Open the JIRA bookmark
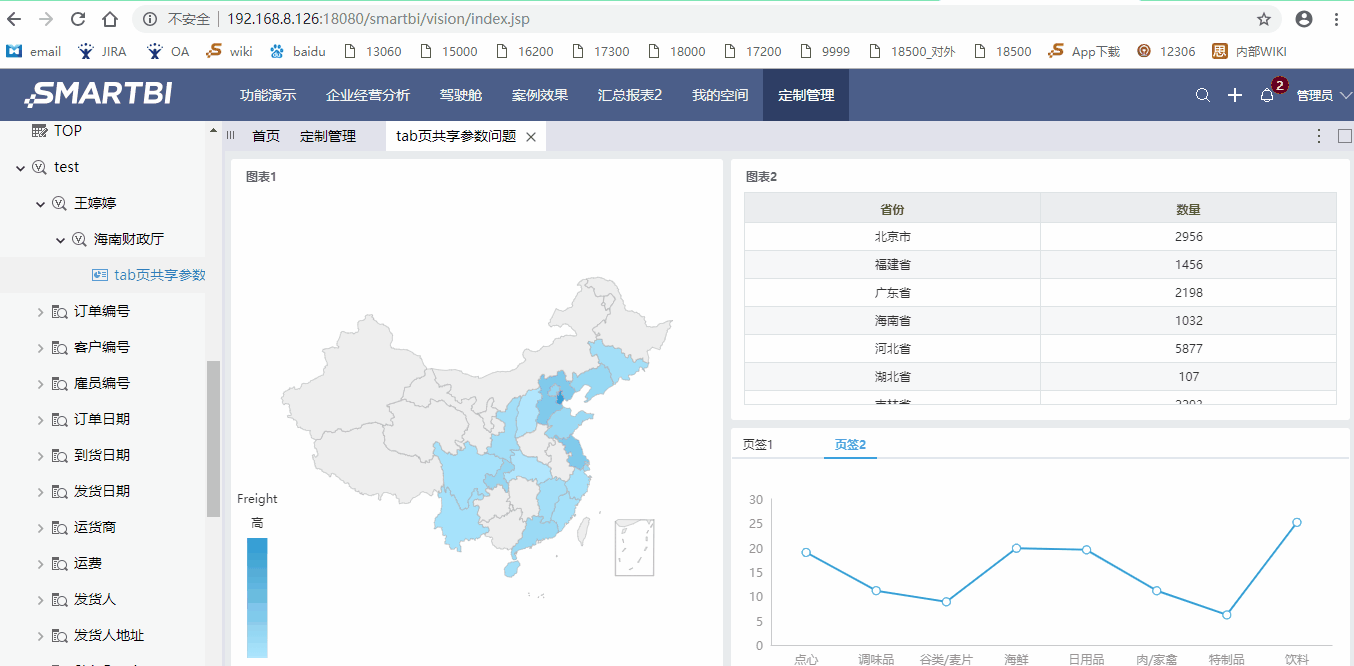This screenshot has height=666, width=1354. pyautogui.click(x=102, y=51)
